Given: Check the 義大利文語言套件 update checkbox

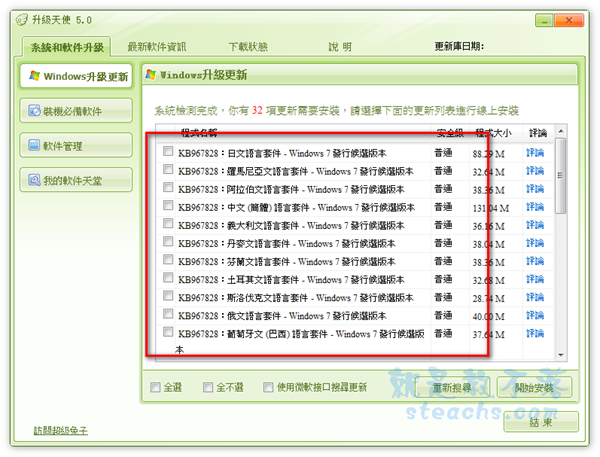Looking at the screenshot, I should pyautogui.click(x=168, y=223).
